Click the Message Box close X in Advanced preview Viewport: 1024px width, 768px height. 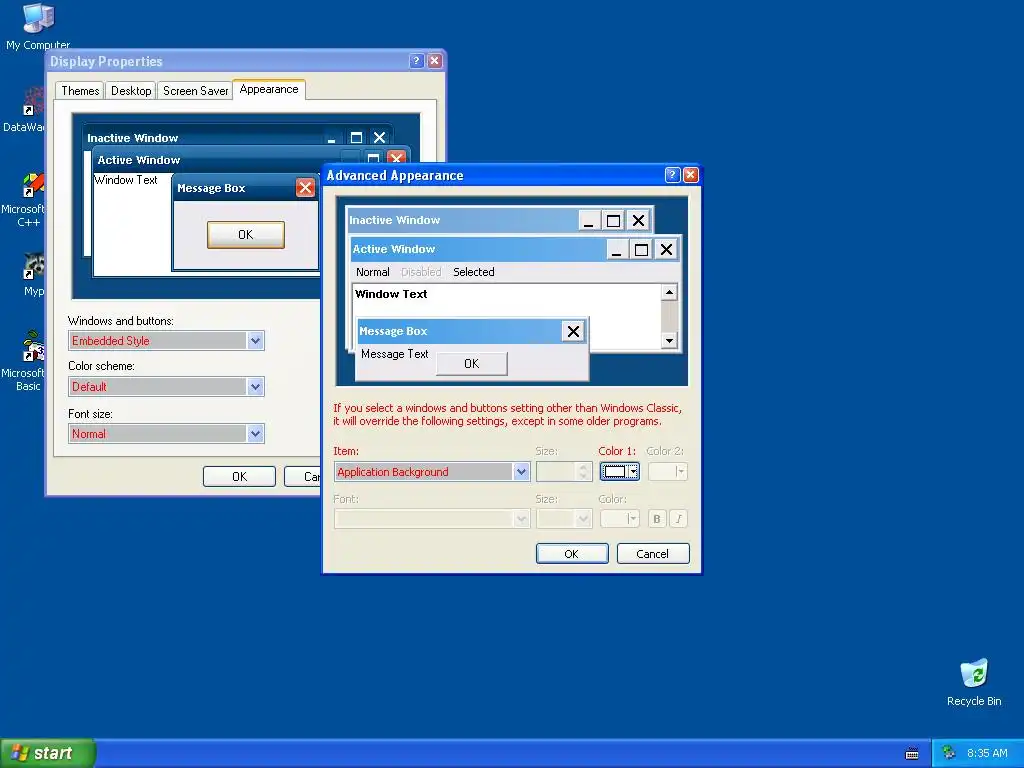[x=573, y=331]
